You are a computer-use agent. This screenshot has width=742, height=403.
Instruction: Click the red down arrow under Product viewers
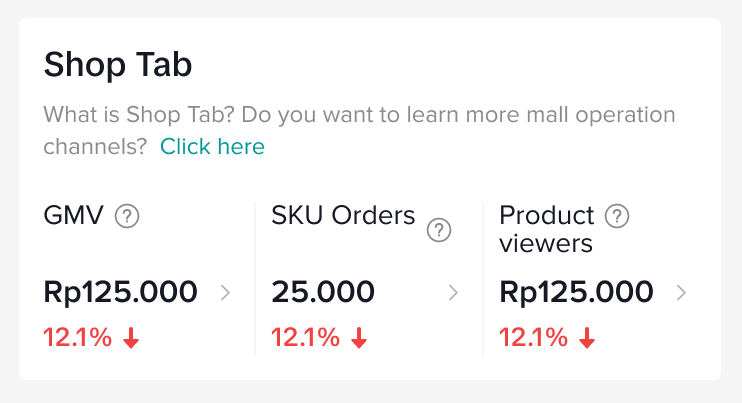(587, 339)
